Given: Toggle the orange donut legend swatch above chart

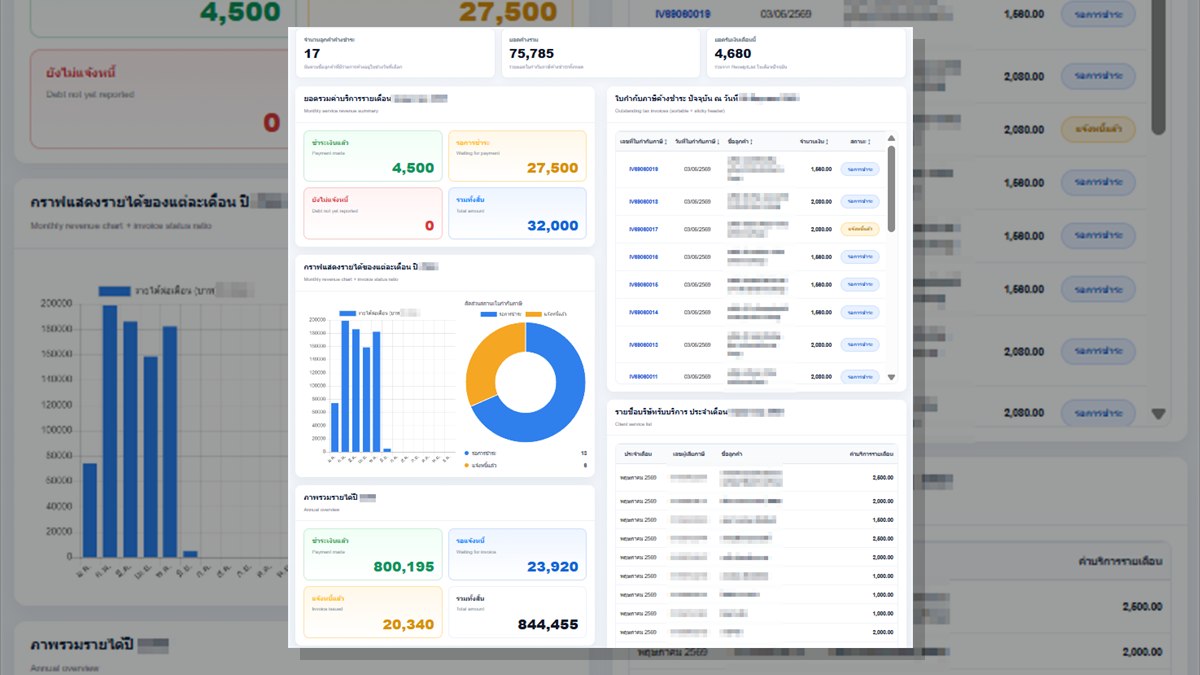Looking at the screenshot, I should 533,314.
